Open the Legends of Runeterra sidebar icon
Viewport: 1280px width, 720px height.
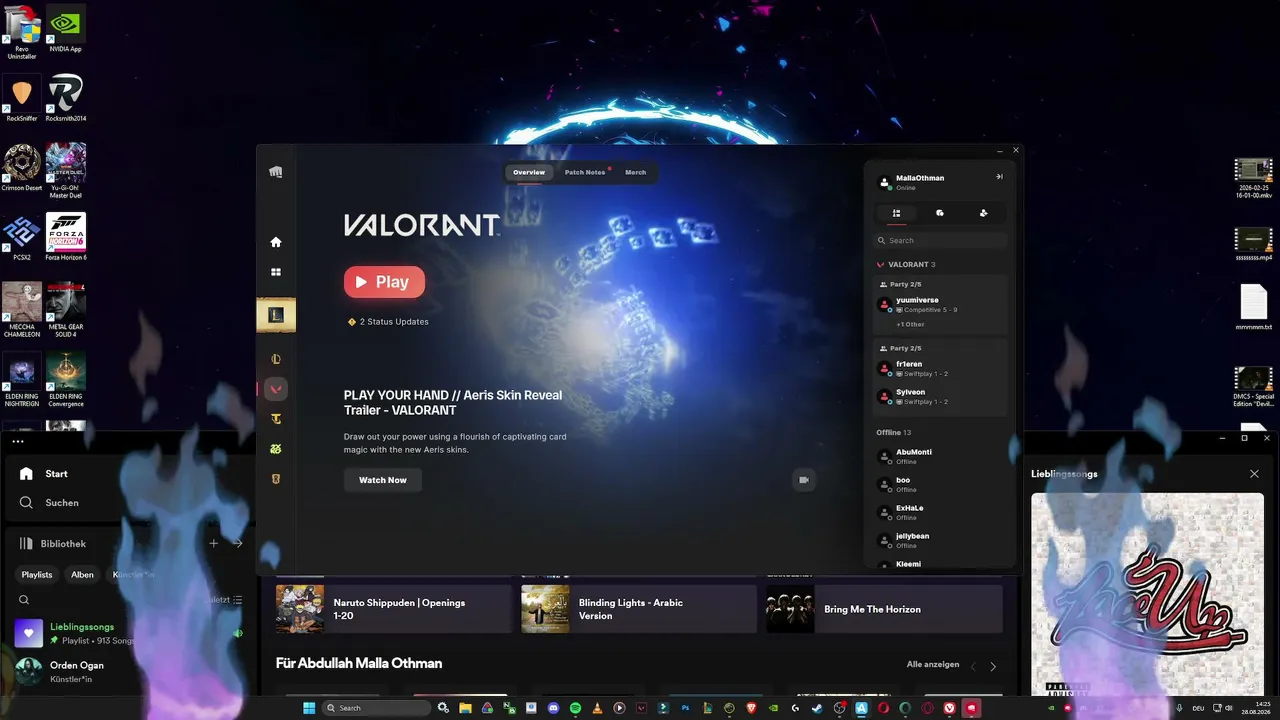pos(276,479)
